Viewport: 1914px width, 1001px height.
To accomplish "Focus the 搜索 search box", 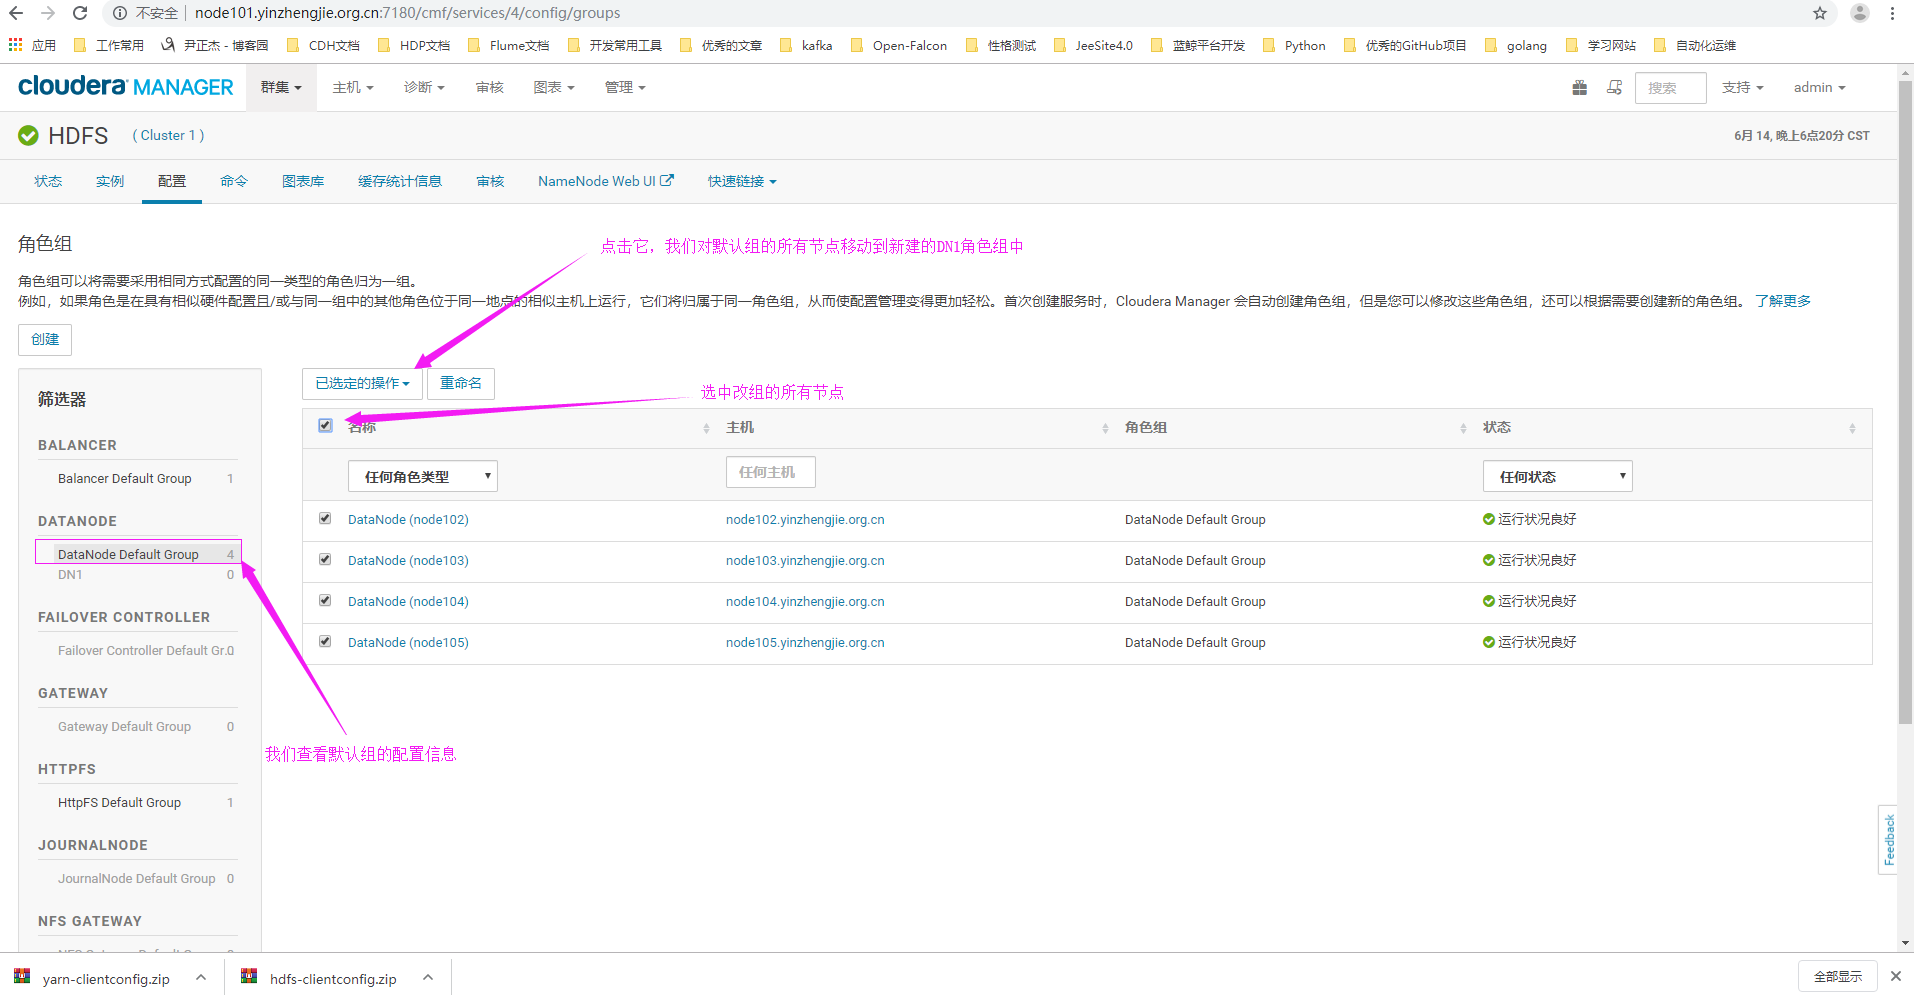I will click(x=1671, y=88).
